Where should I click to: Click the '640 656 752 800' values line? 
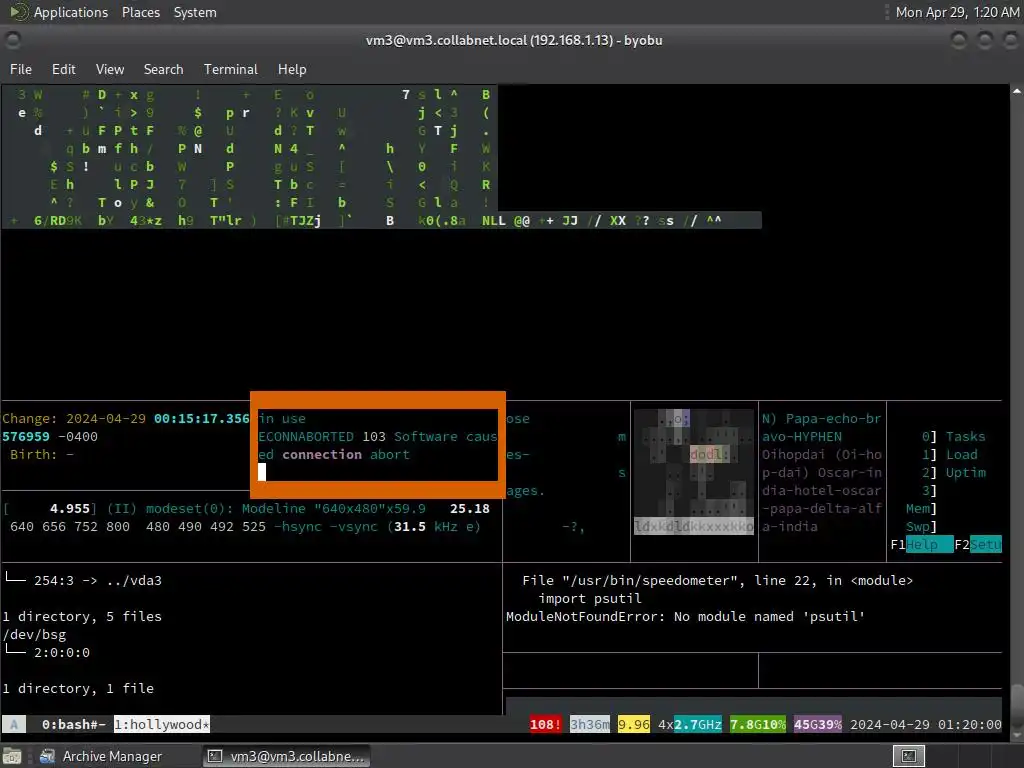(245, 526)
